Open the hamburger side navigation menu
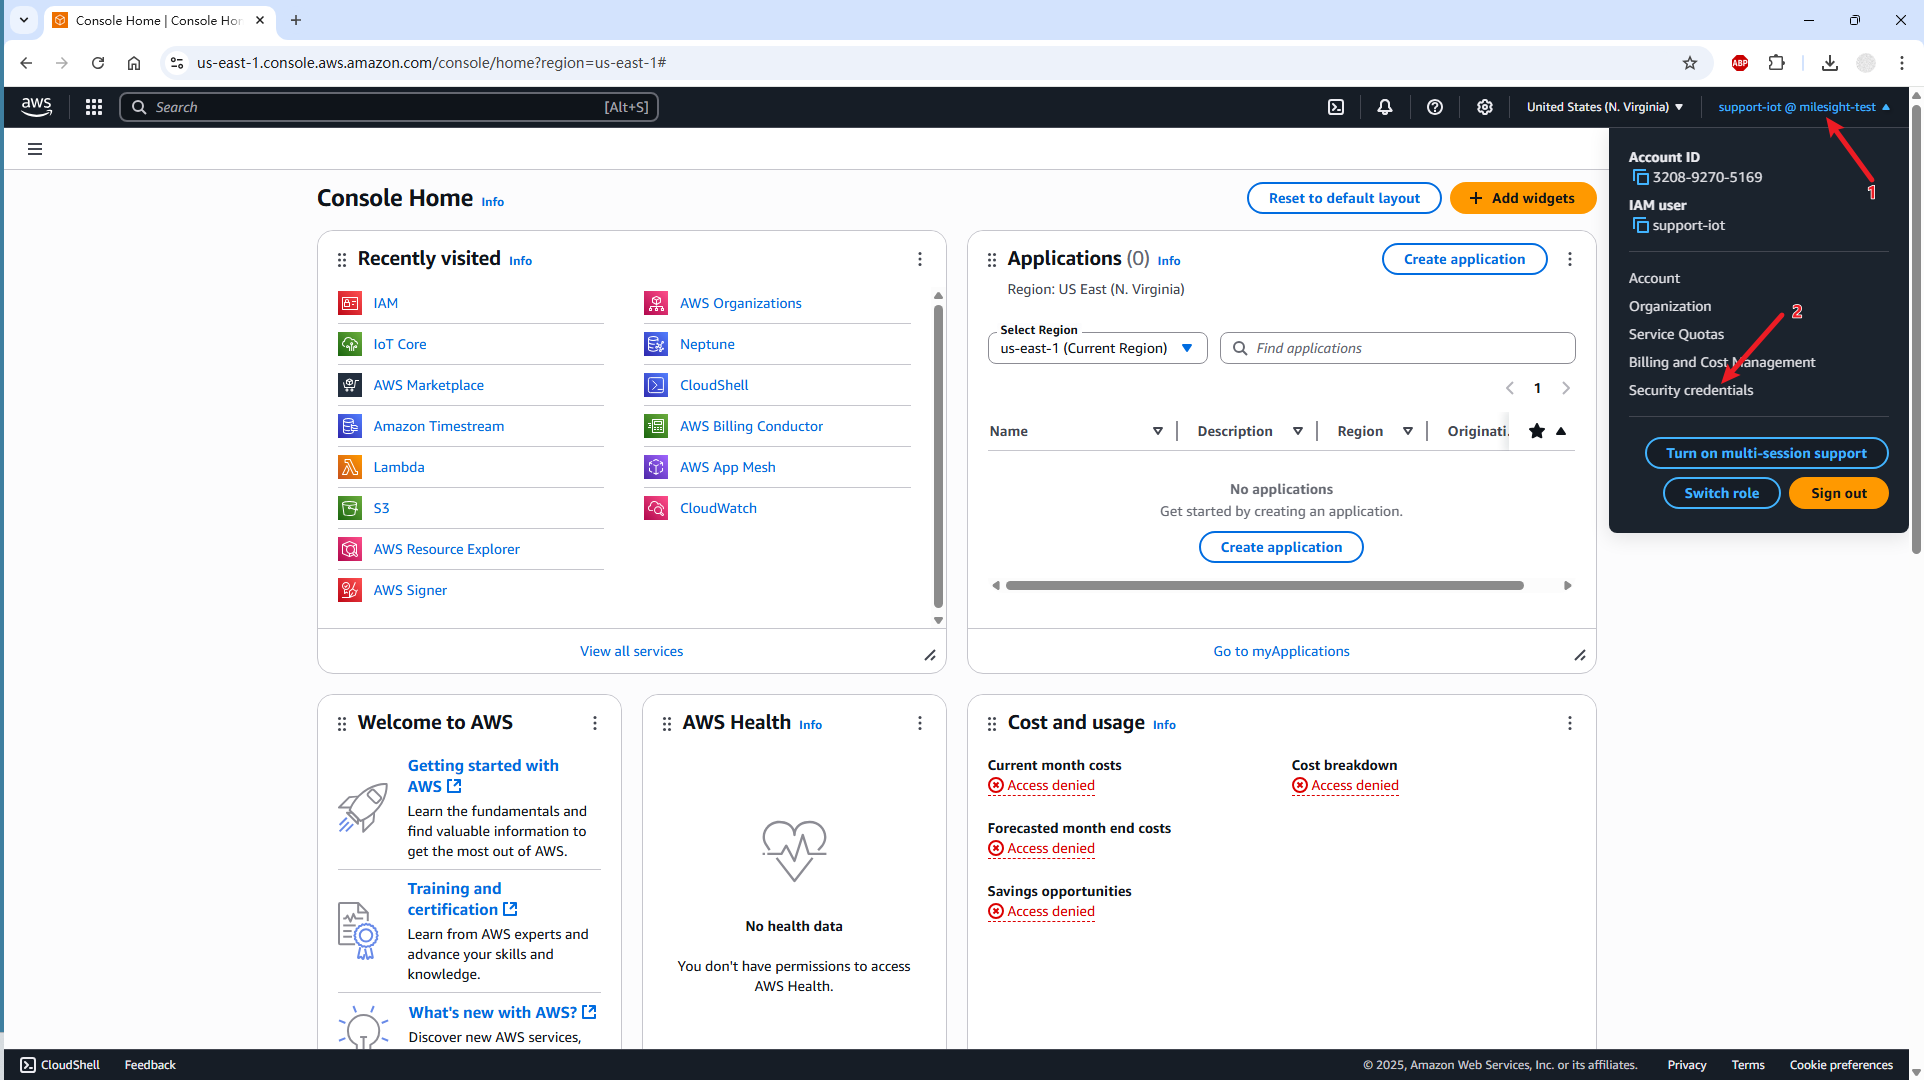 coord(35,150)
